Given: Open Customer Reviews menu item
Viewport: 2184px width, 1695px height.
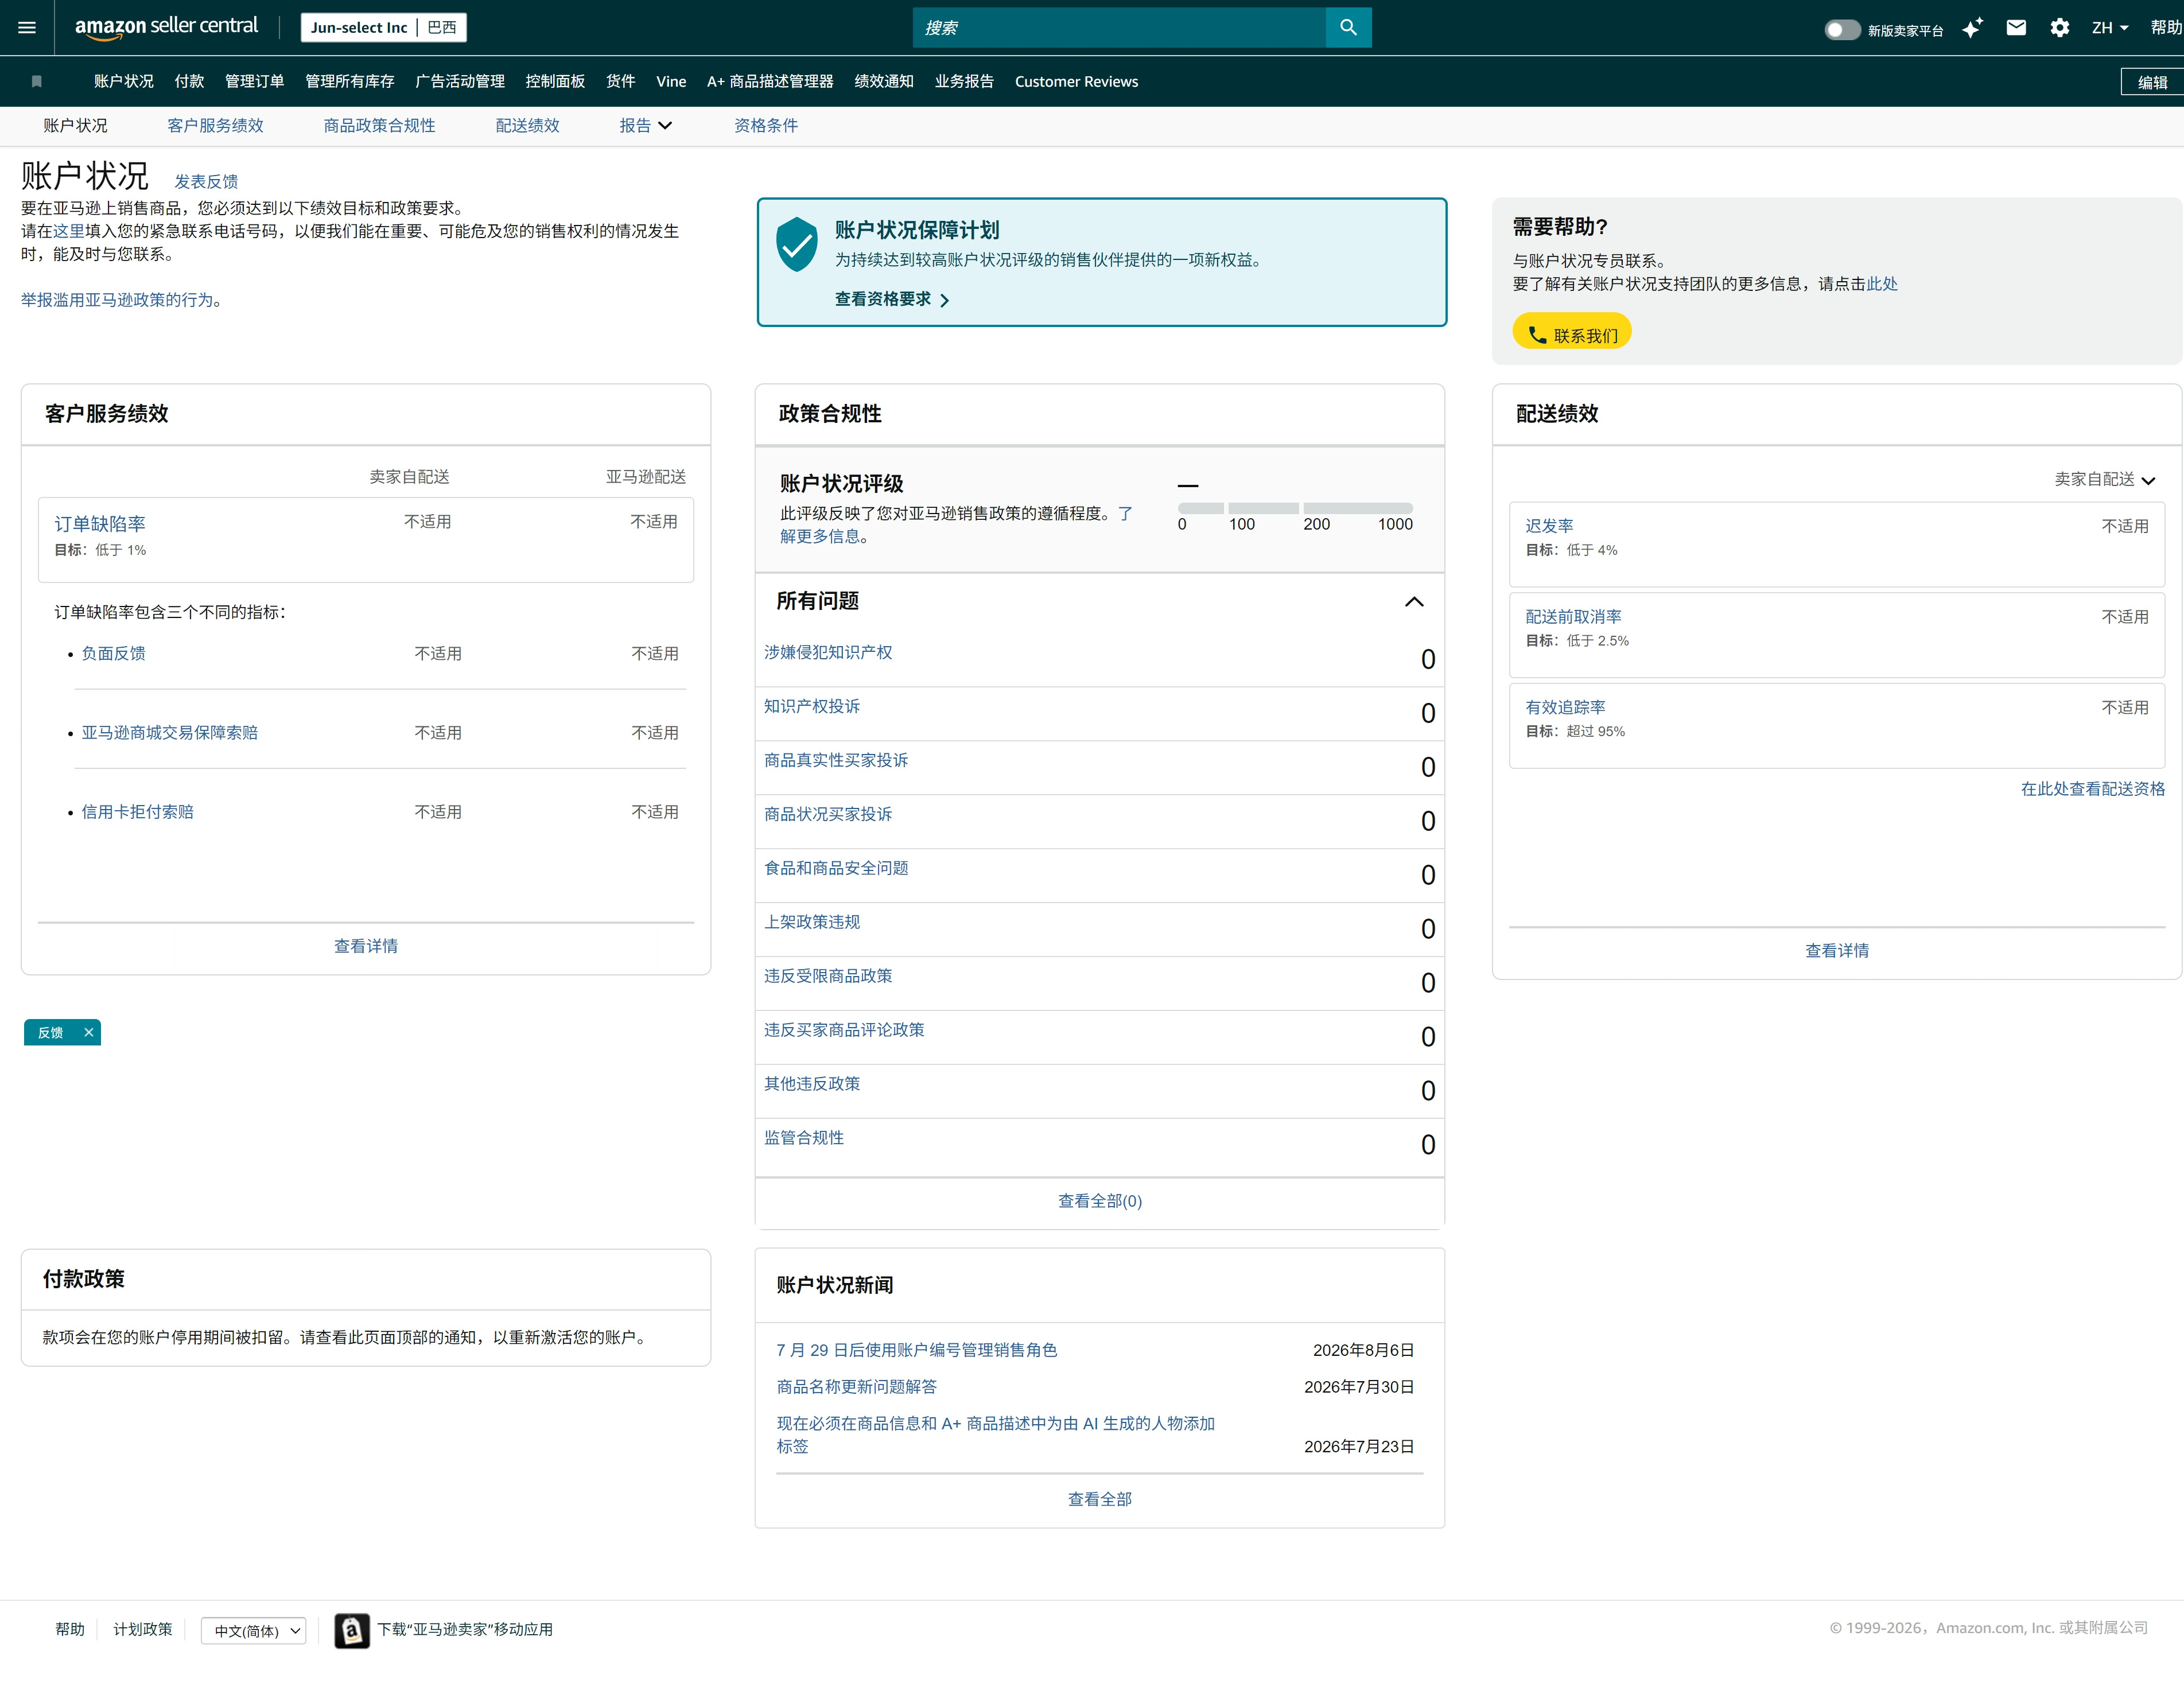Looking at the screenshot, I should 1076,81.
